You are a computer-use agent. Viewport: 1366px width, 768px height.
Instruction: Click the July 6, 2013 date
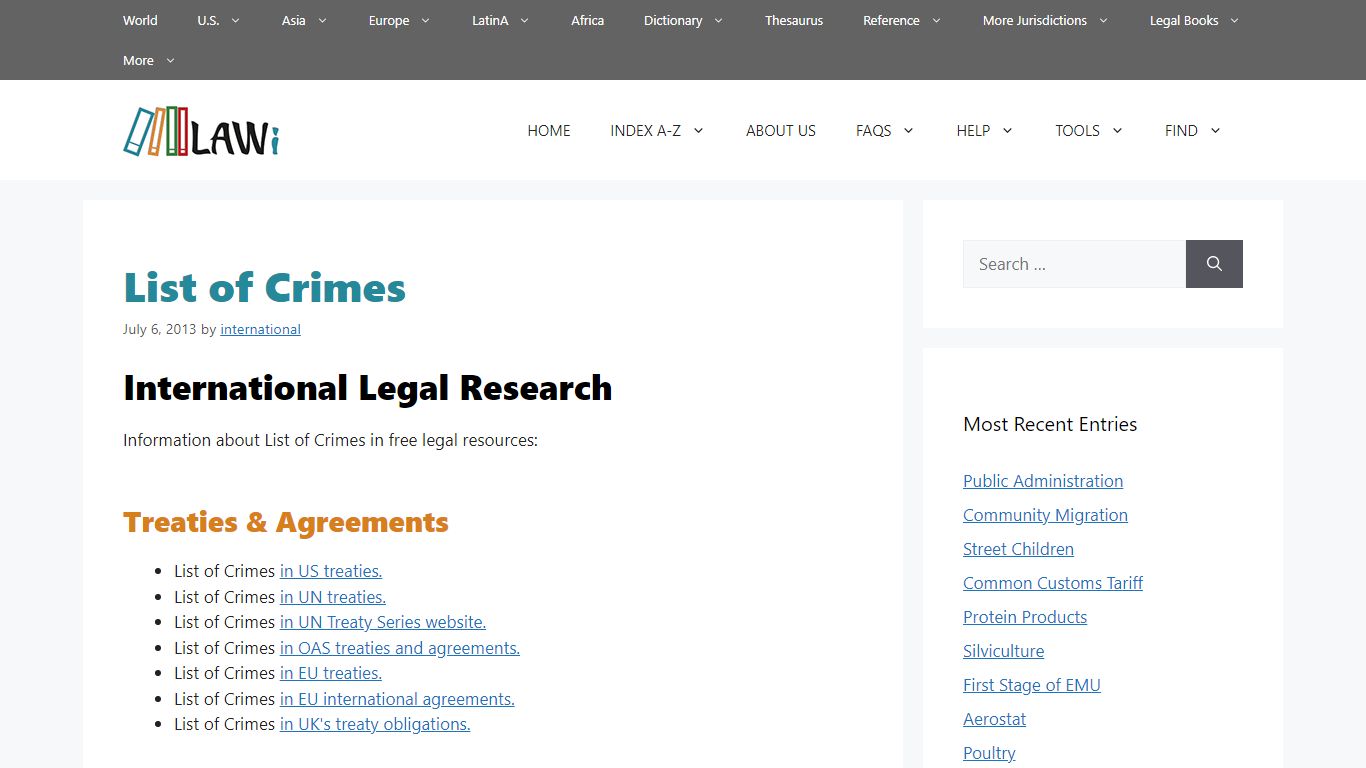[x=160, y=329]
